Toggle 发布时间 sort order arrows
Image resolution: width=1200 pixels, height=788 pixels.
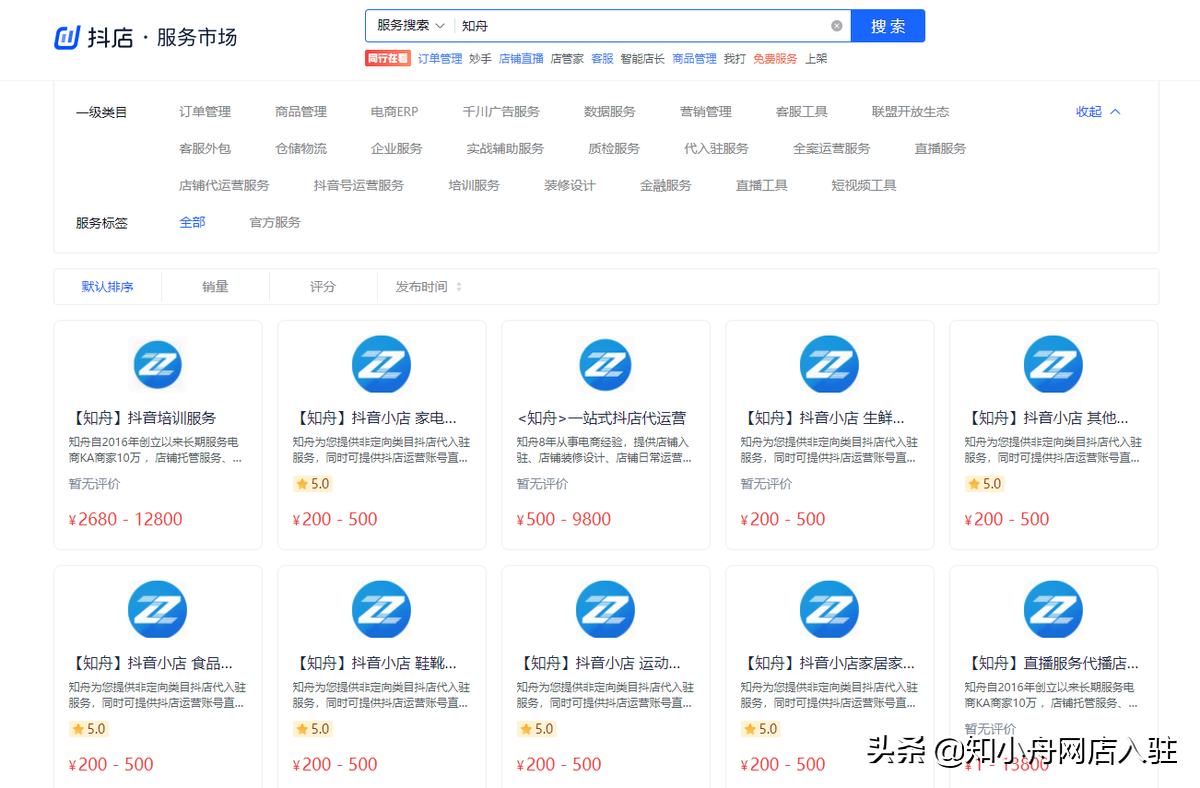pyautogui.click(x=459, y=287)
